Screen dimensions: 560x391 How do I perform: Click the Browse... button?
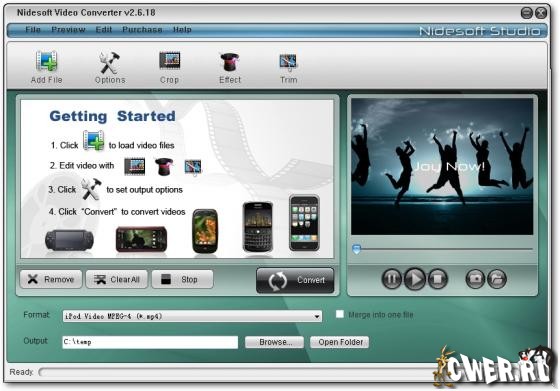274,342
